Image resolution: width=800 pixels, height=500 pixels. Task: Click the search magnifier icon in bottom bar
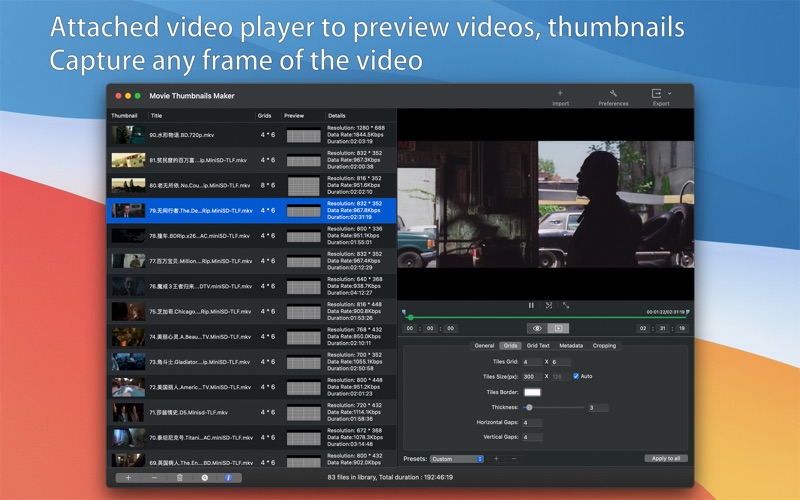(205, 478)
